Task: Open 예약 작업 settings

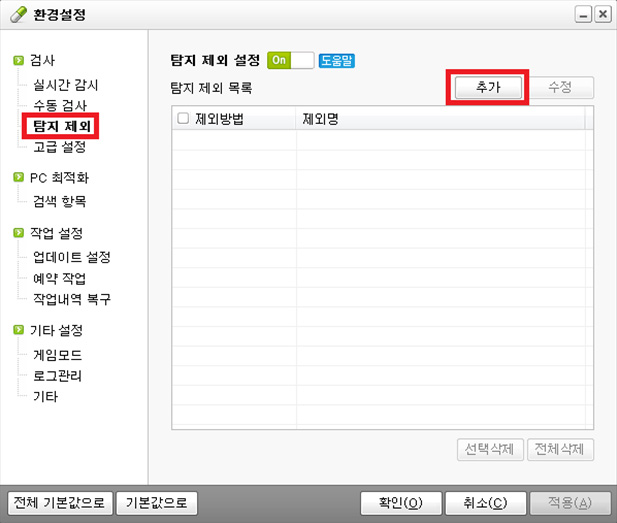Action: [x=60, y=278]
